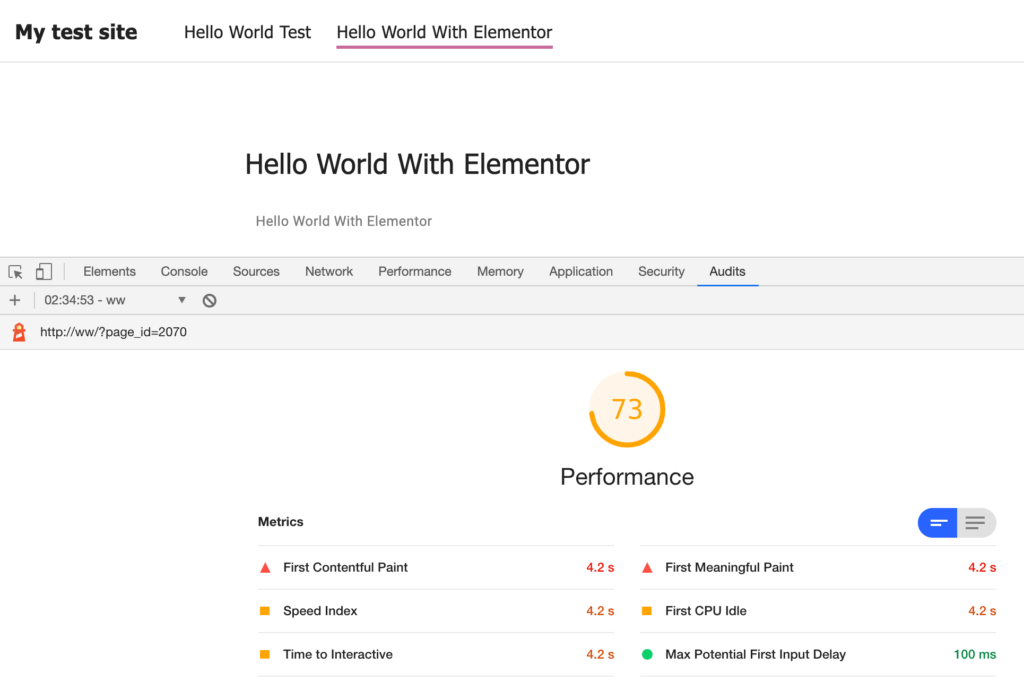This screenshot has width=1024, height=683.
Task: Open the Security tab
Action: [662, 272]
